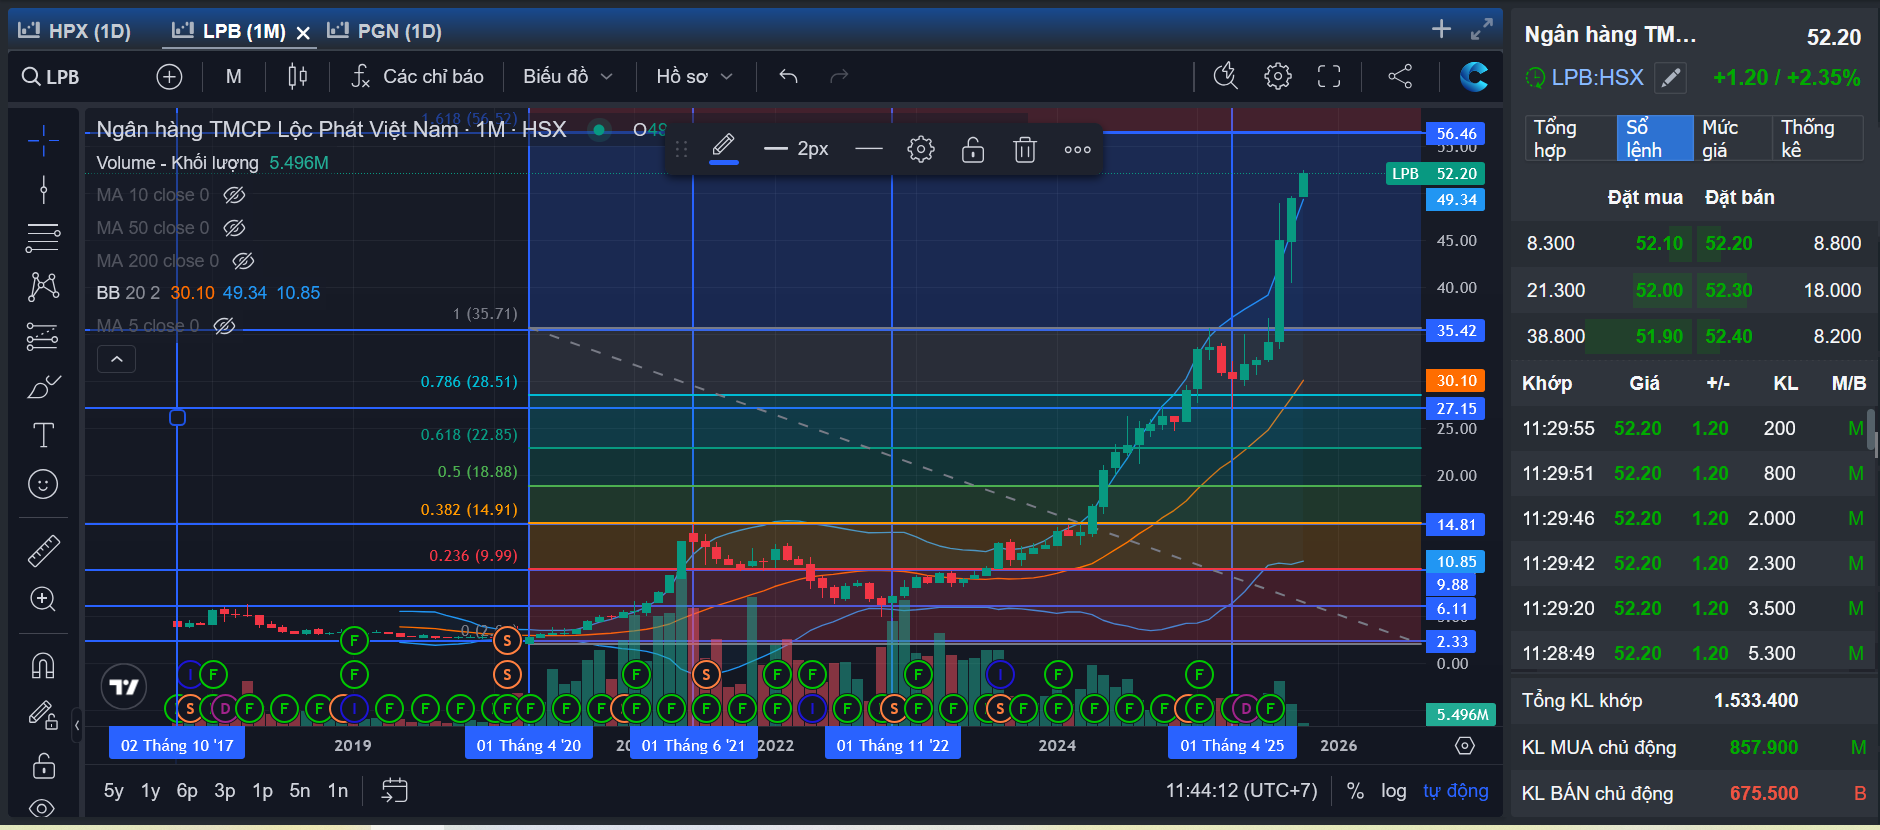This screenshot has width=1880, height=830.
Task: Collapse the left drawing toolbar
Action: (77, 725)
